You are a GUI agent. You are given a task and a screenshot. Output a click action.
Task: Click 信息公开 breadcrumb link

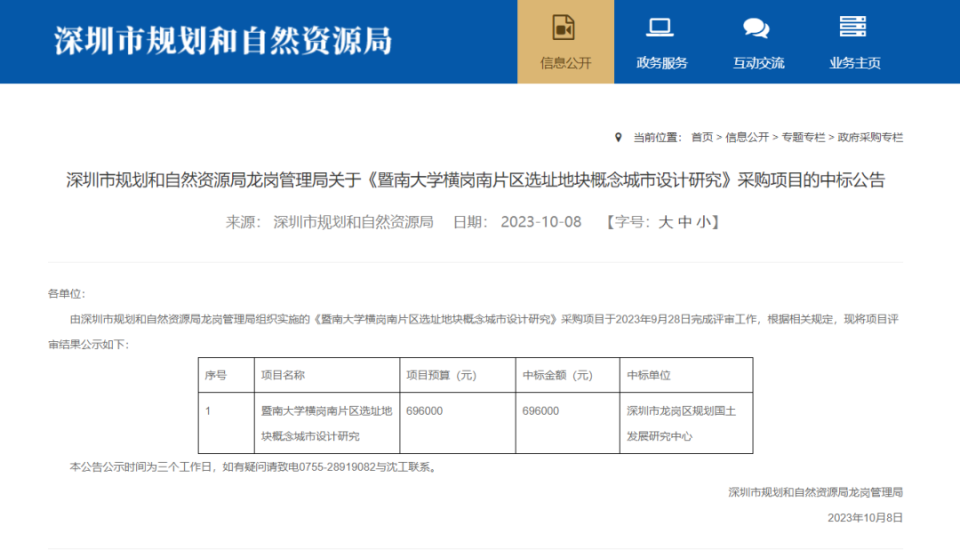point(747,137)
